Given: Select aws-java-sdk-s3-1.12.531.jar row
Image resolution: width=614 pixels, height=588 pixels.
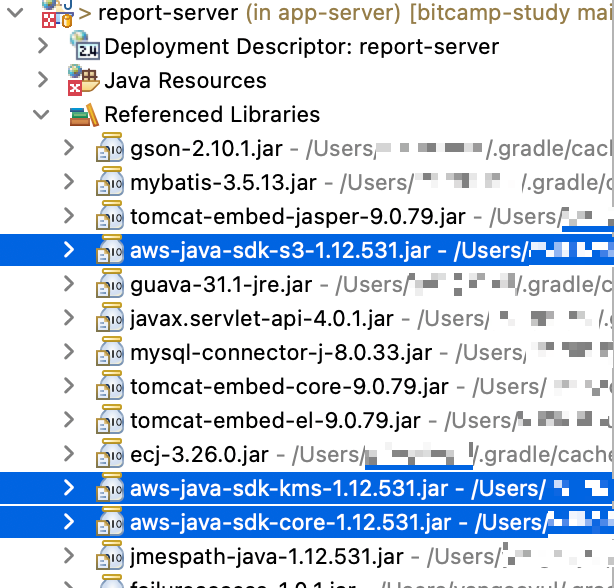Looking at the screenshot, I should tap(307, 250).
